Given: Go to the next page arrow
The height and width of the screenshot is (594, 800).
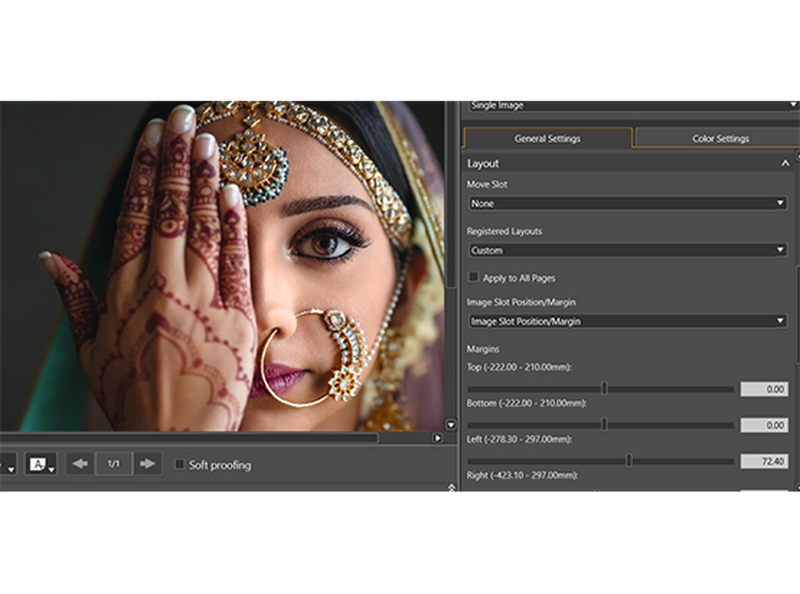Looking at the screenshot, I should point(147,464).
